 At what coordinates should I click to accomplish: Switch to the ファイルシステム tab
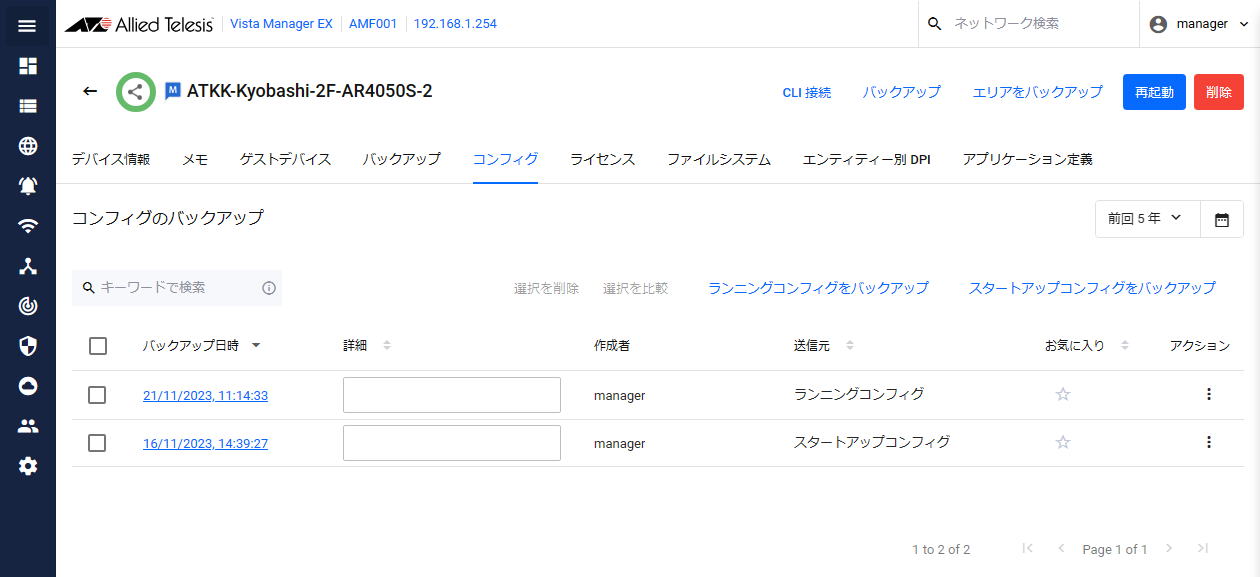(718, 159)
